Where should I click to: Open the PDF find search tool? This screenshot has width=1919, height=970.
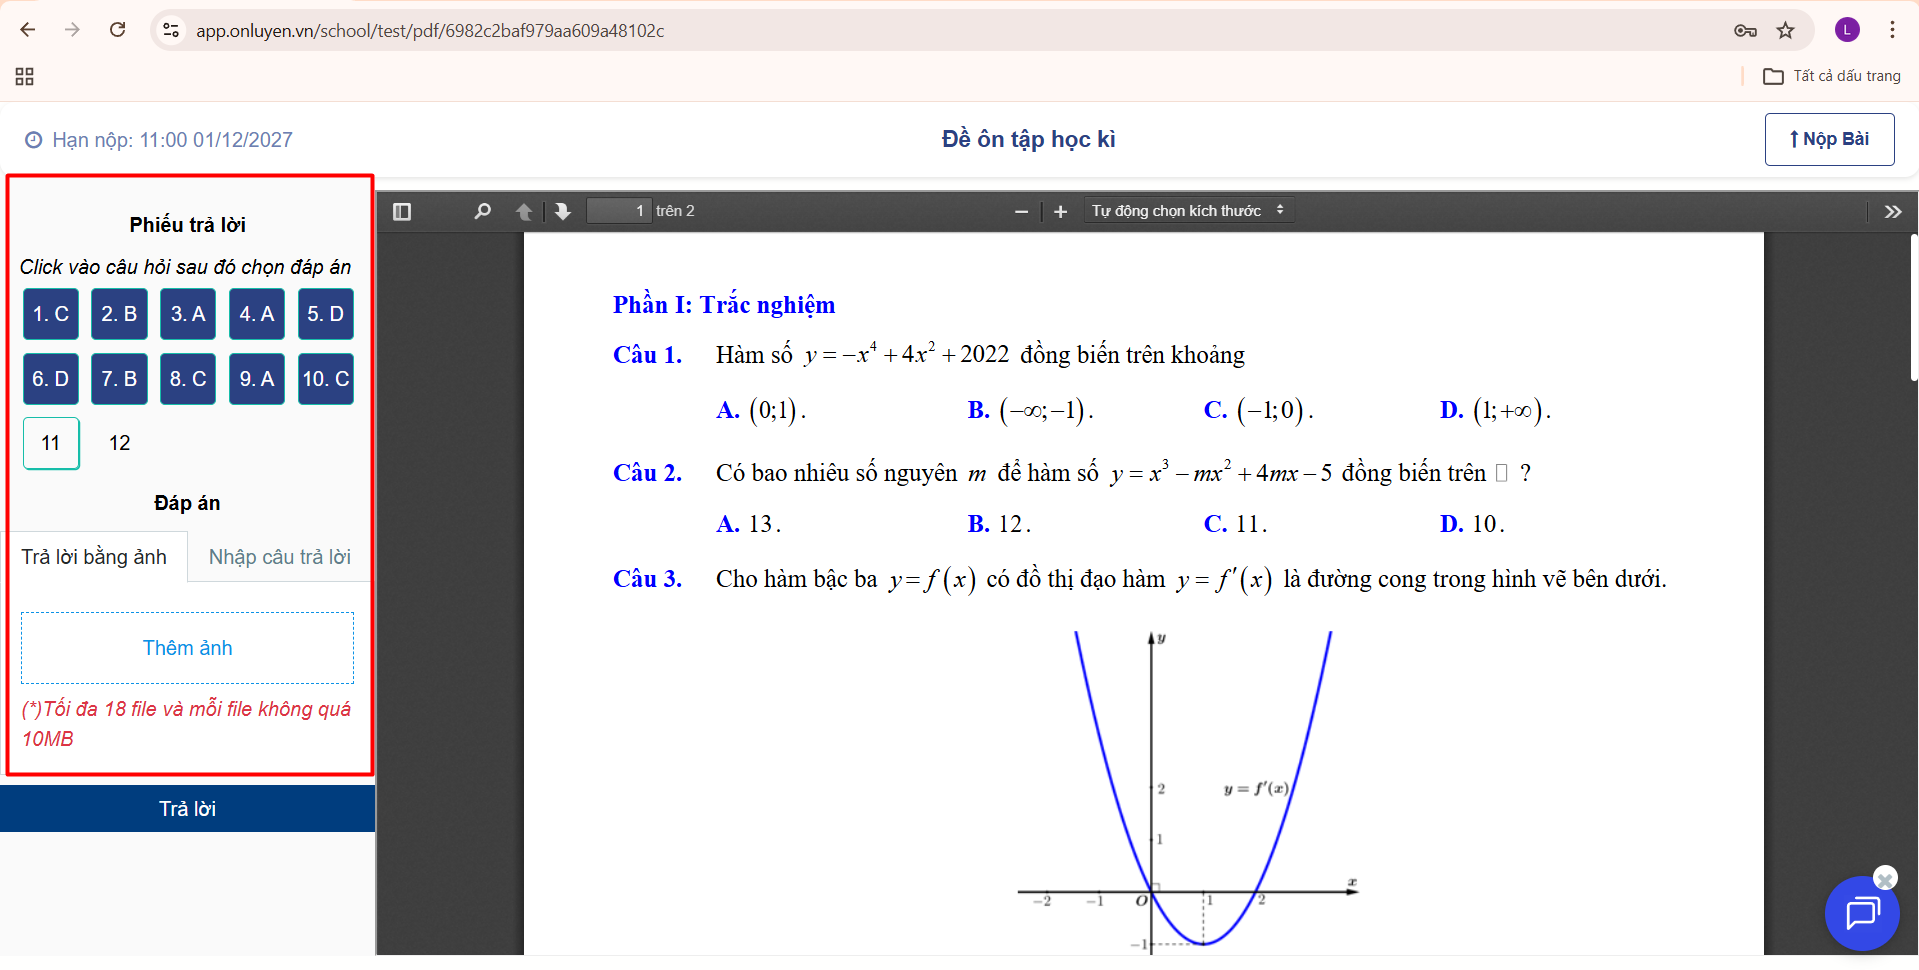coord(482,212)
